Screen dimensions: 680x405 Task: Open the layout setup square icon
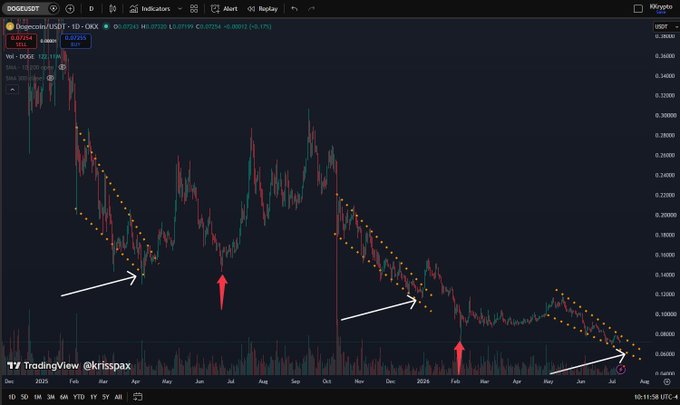tap(638, 9)
